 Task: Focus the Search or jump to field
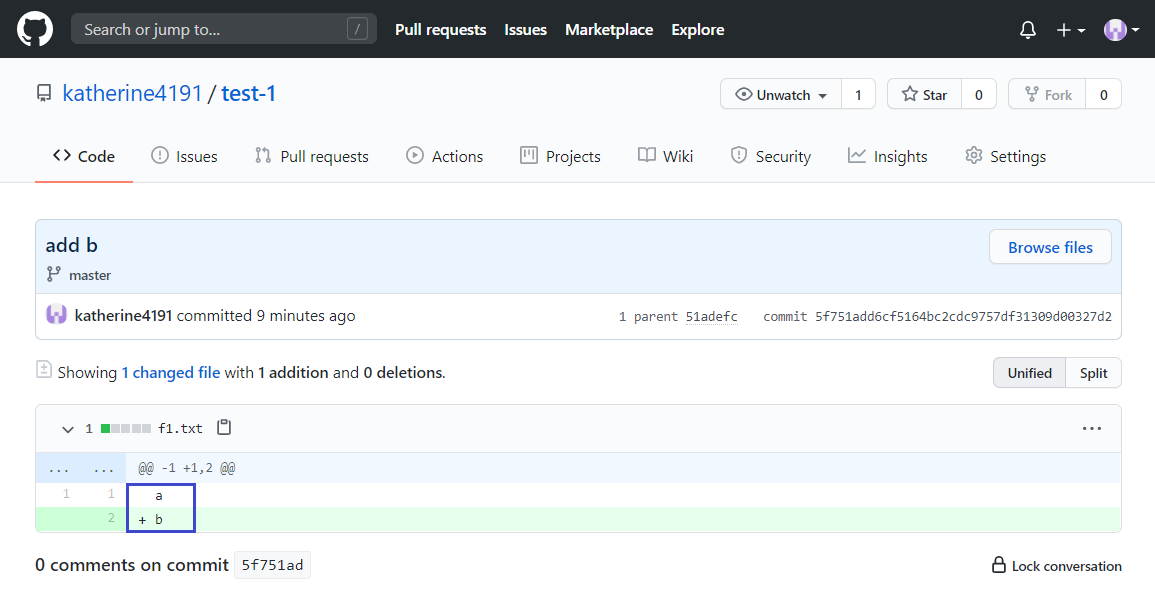point(224,29)
